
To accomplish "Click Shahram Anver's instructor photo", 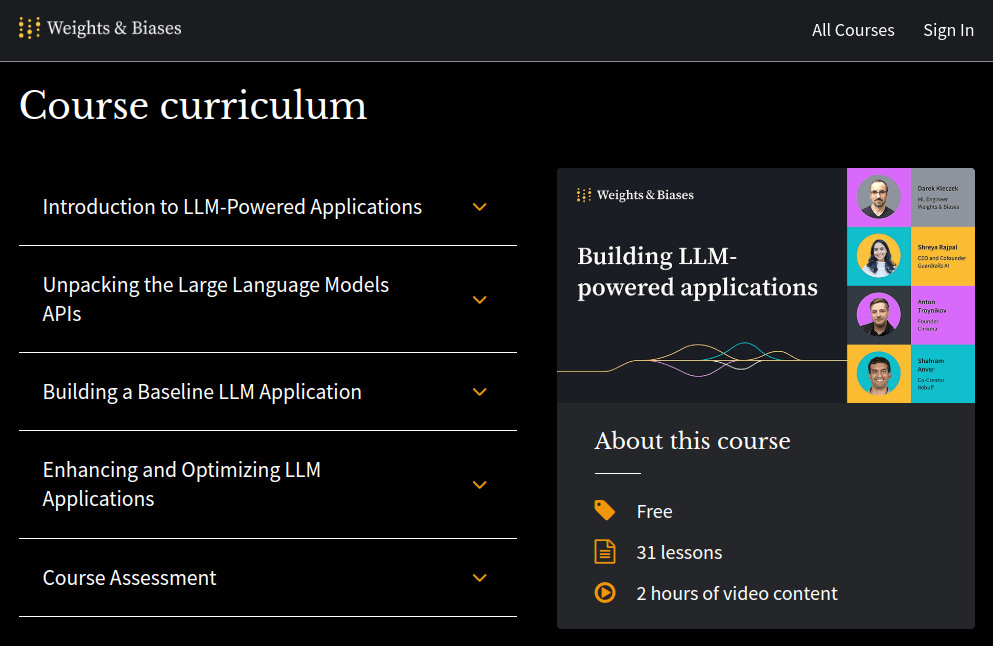I will (878, 373).
